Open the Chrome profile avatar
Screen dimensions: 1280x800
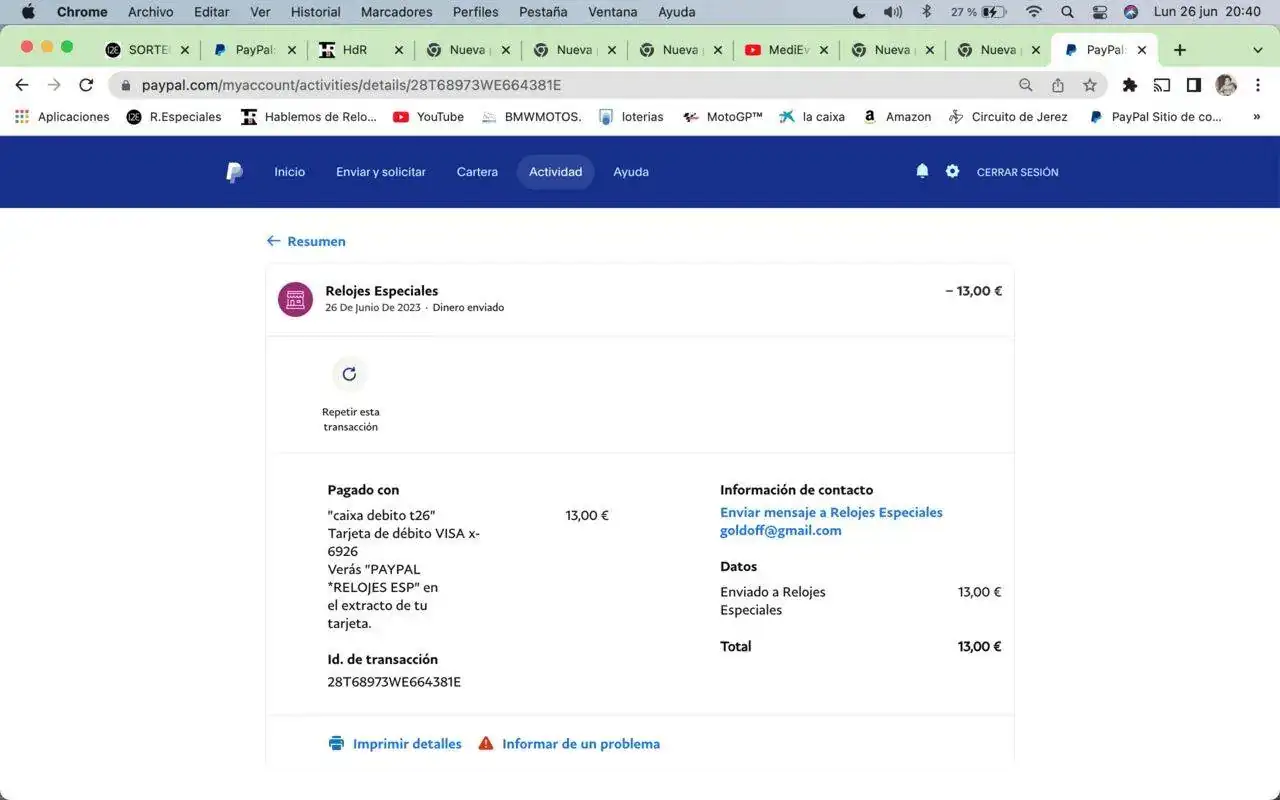coord(1226,85)
